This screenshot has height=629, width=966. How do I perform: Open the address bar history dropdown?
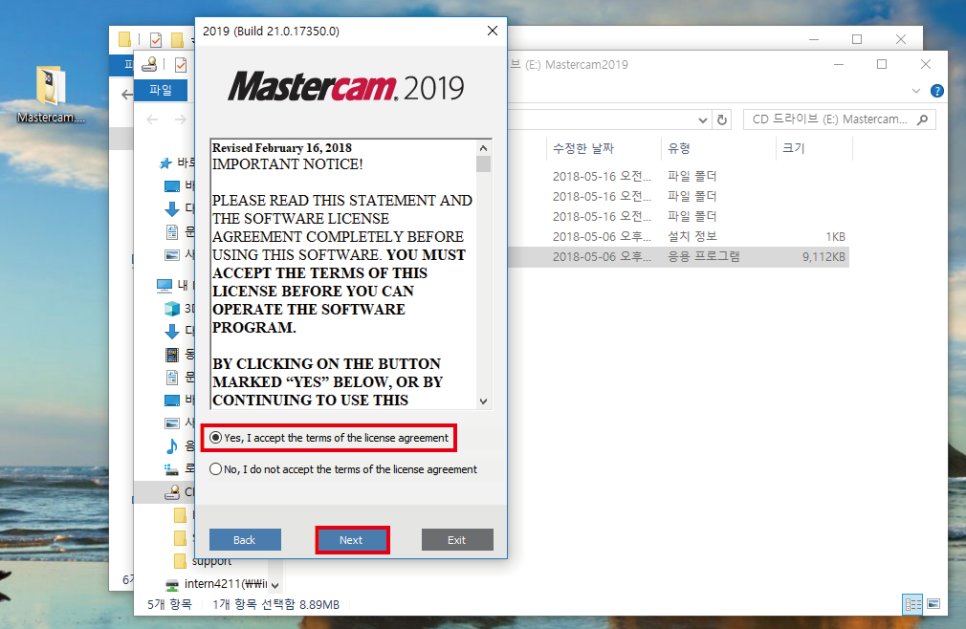(x=702, y=120)
